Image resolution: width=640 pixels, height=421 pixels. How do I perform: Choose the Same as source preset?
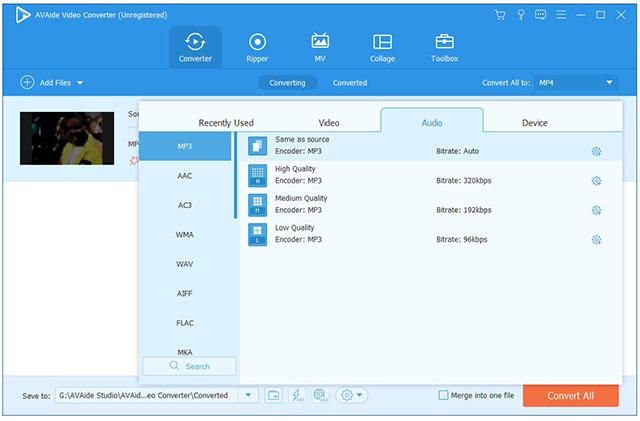coord(431,146)
